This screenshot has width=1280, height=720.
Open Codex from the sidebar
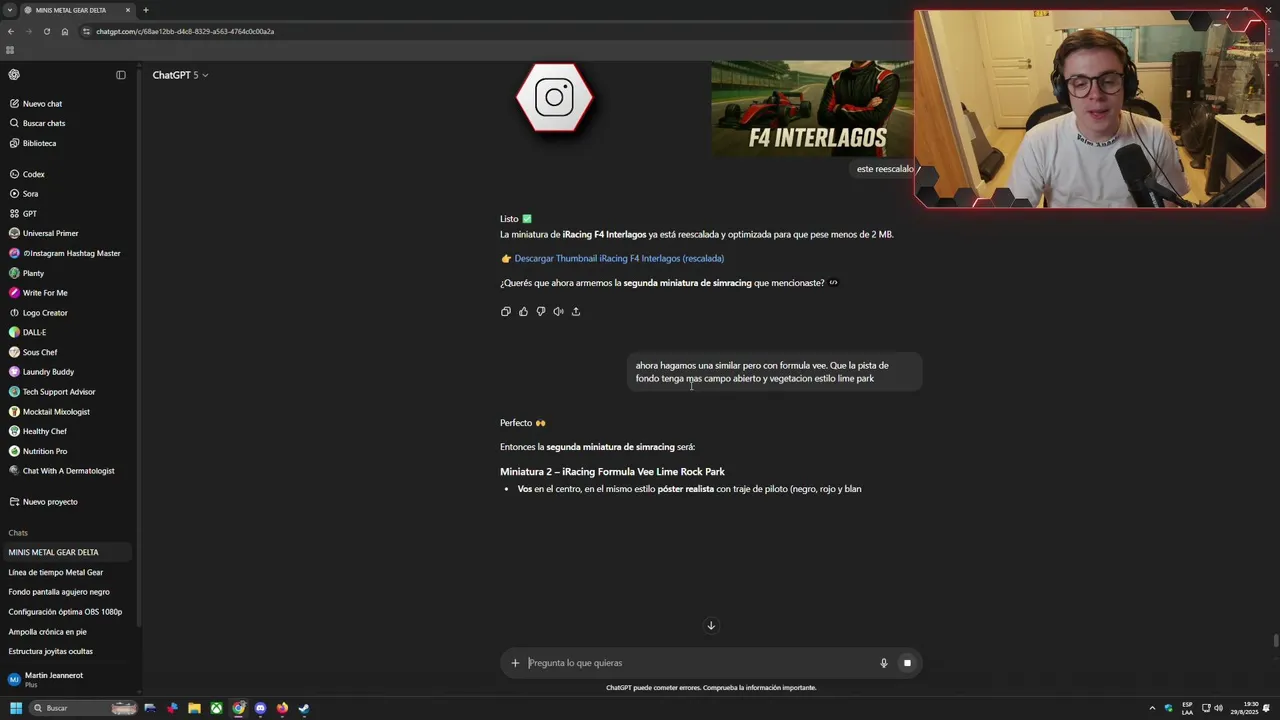[x=34, y=174]
